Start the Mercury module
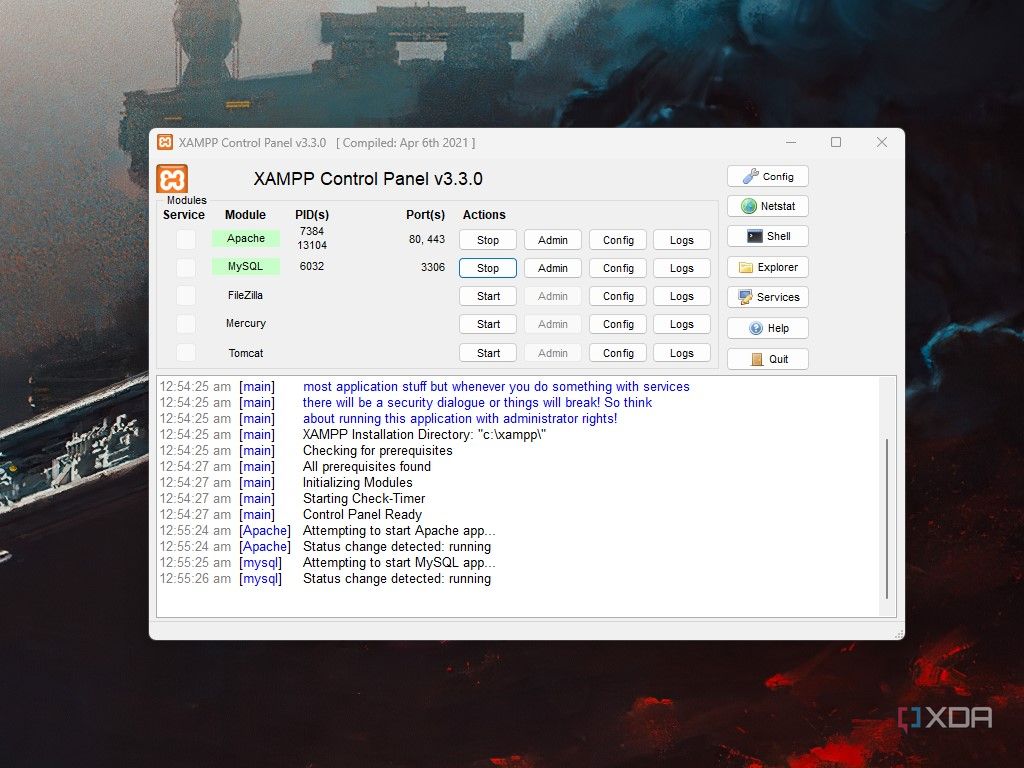 click(487, 324)
